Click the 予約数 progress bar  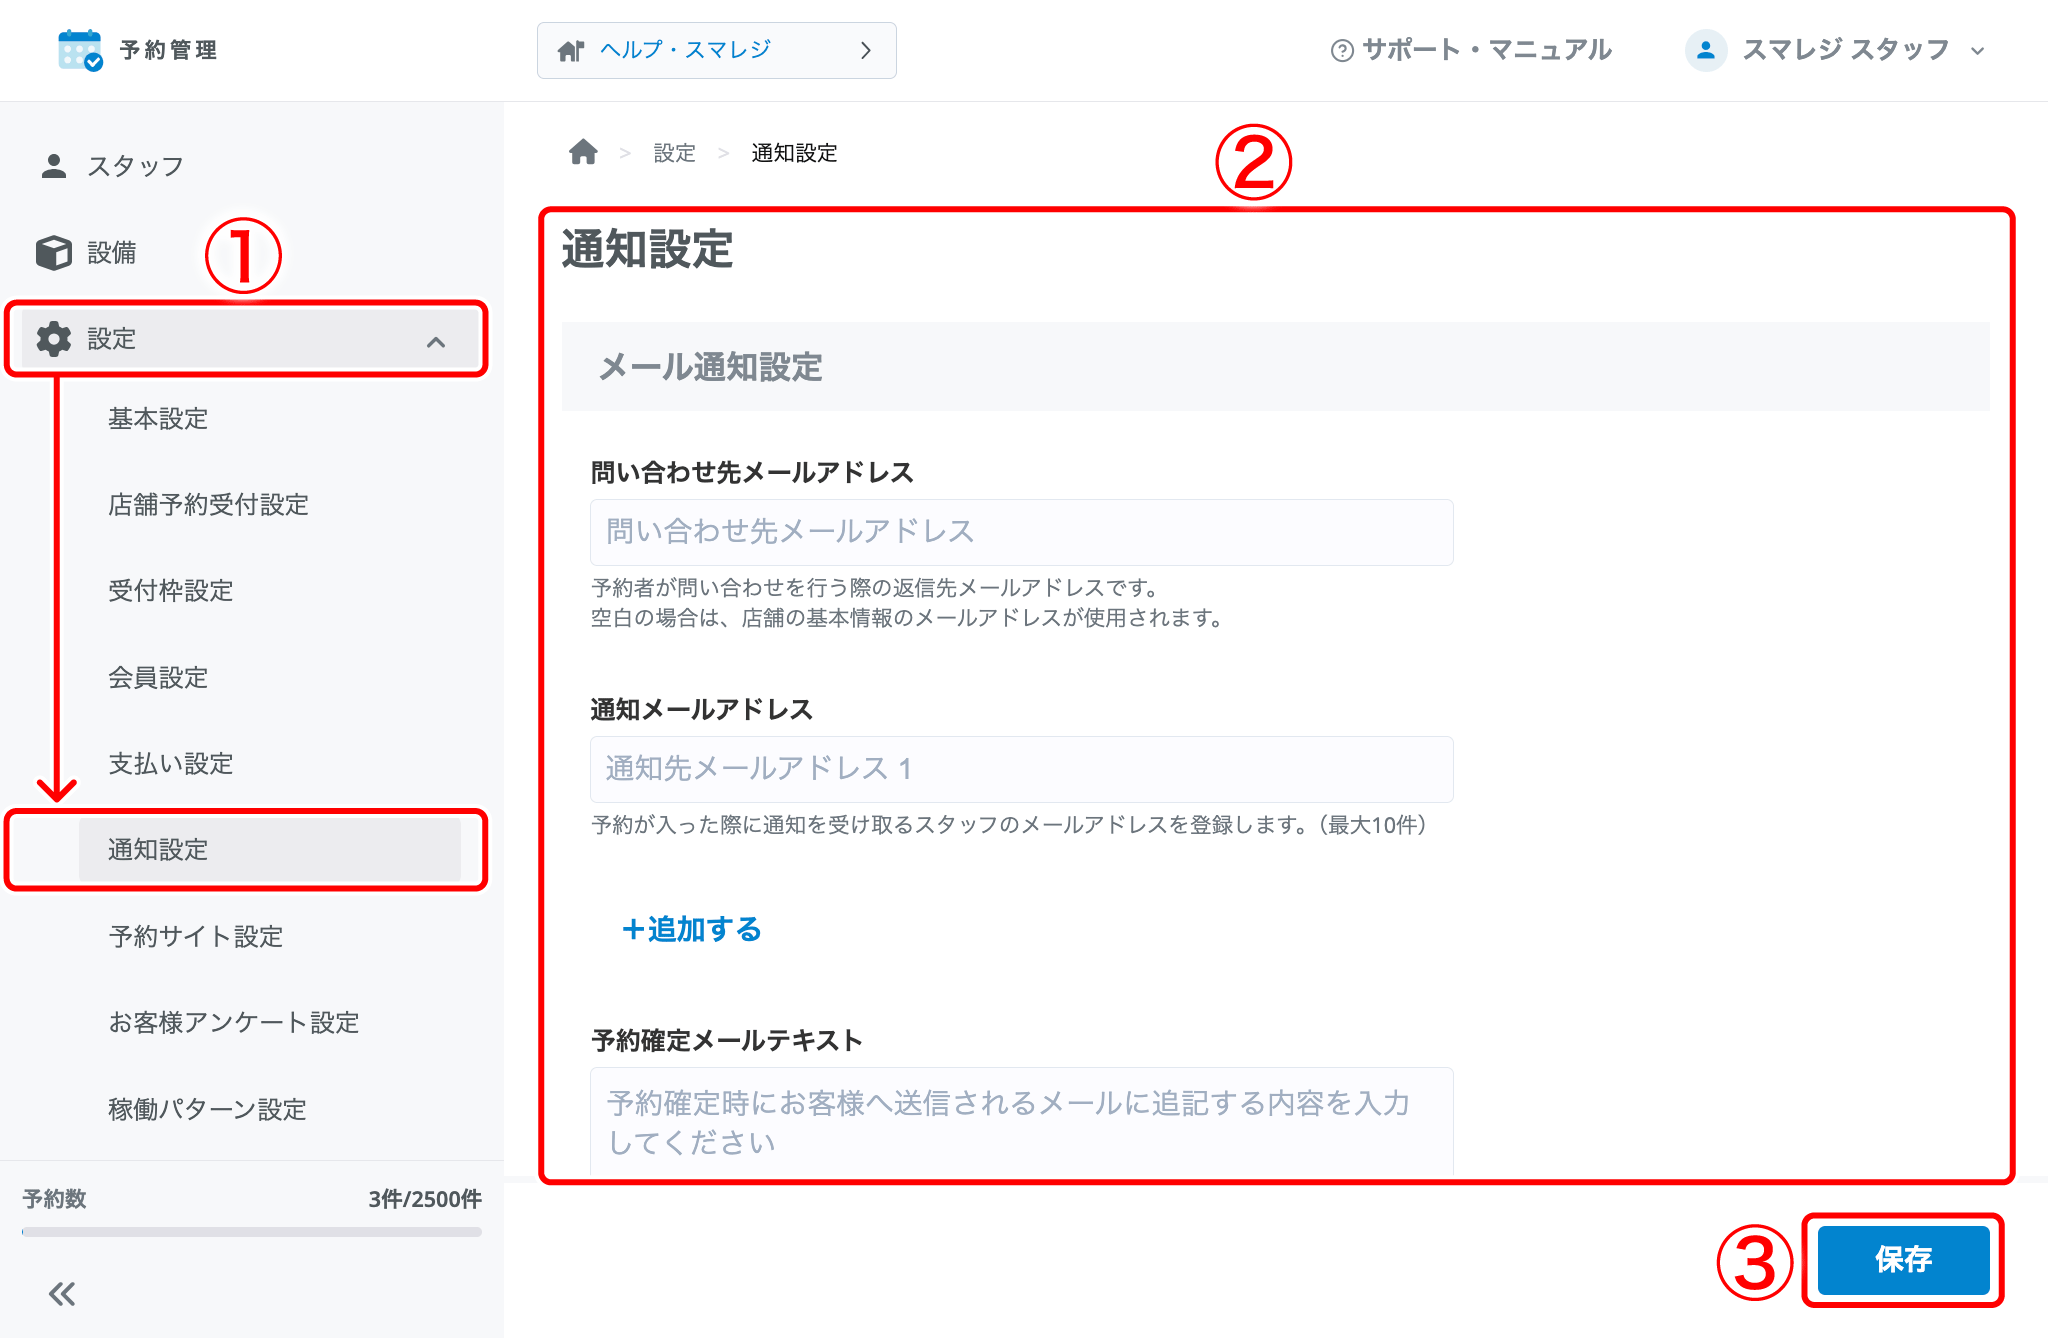(x=251, y=1232)
